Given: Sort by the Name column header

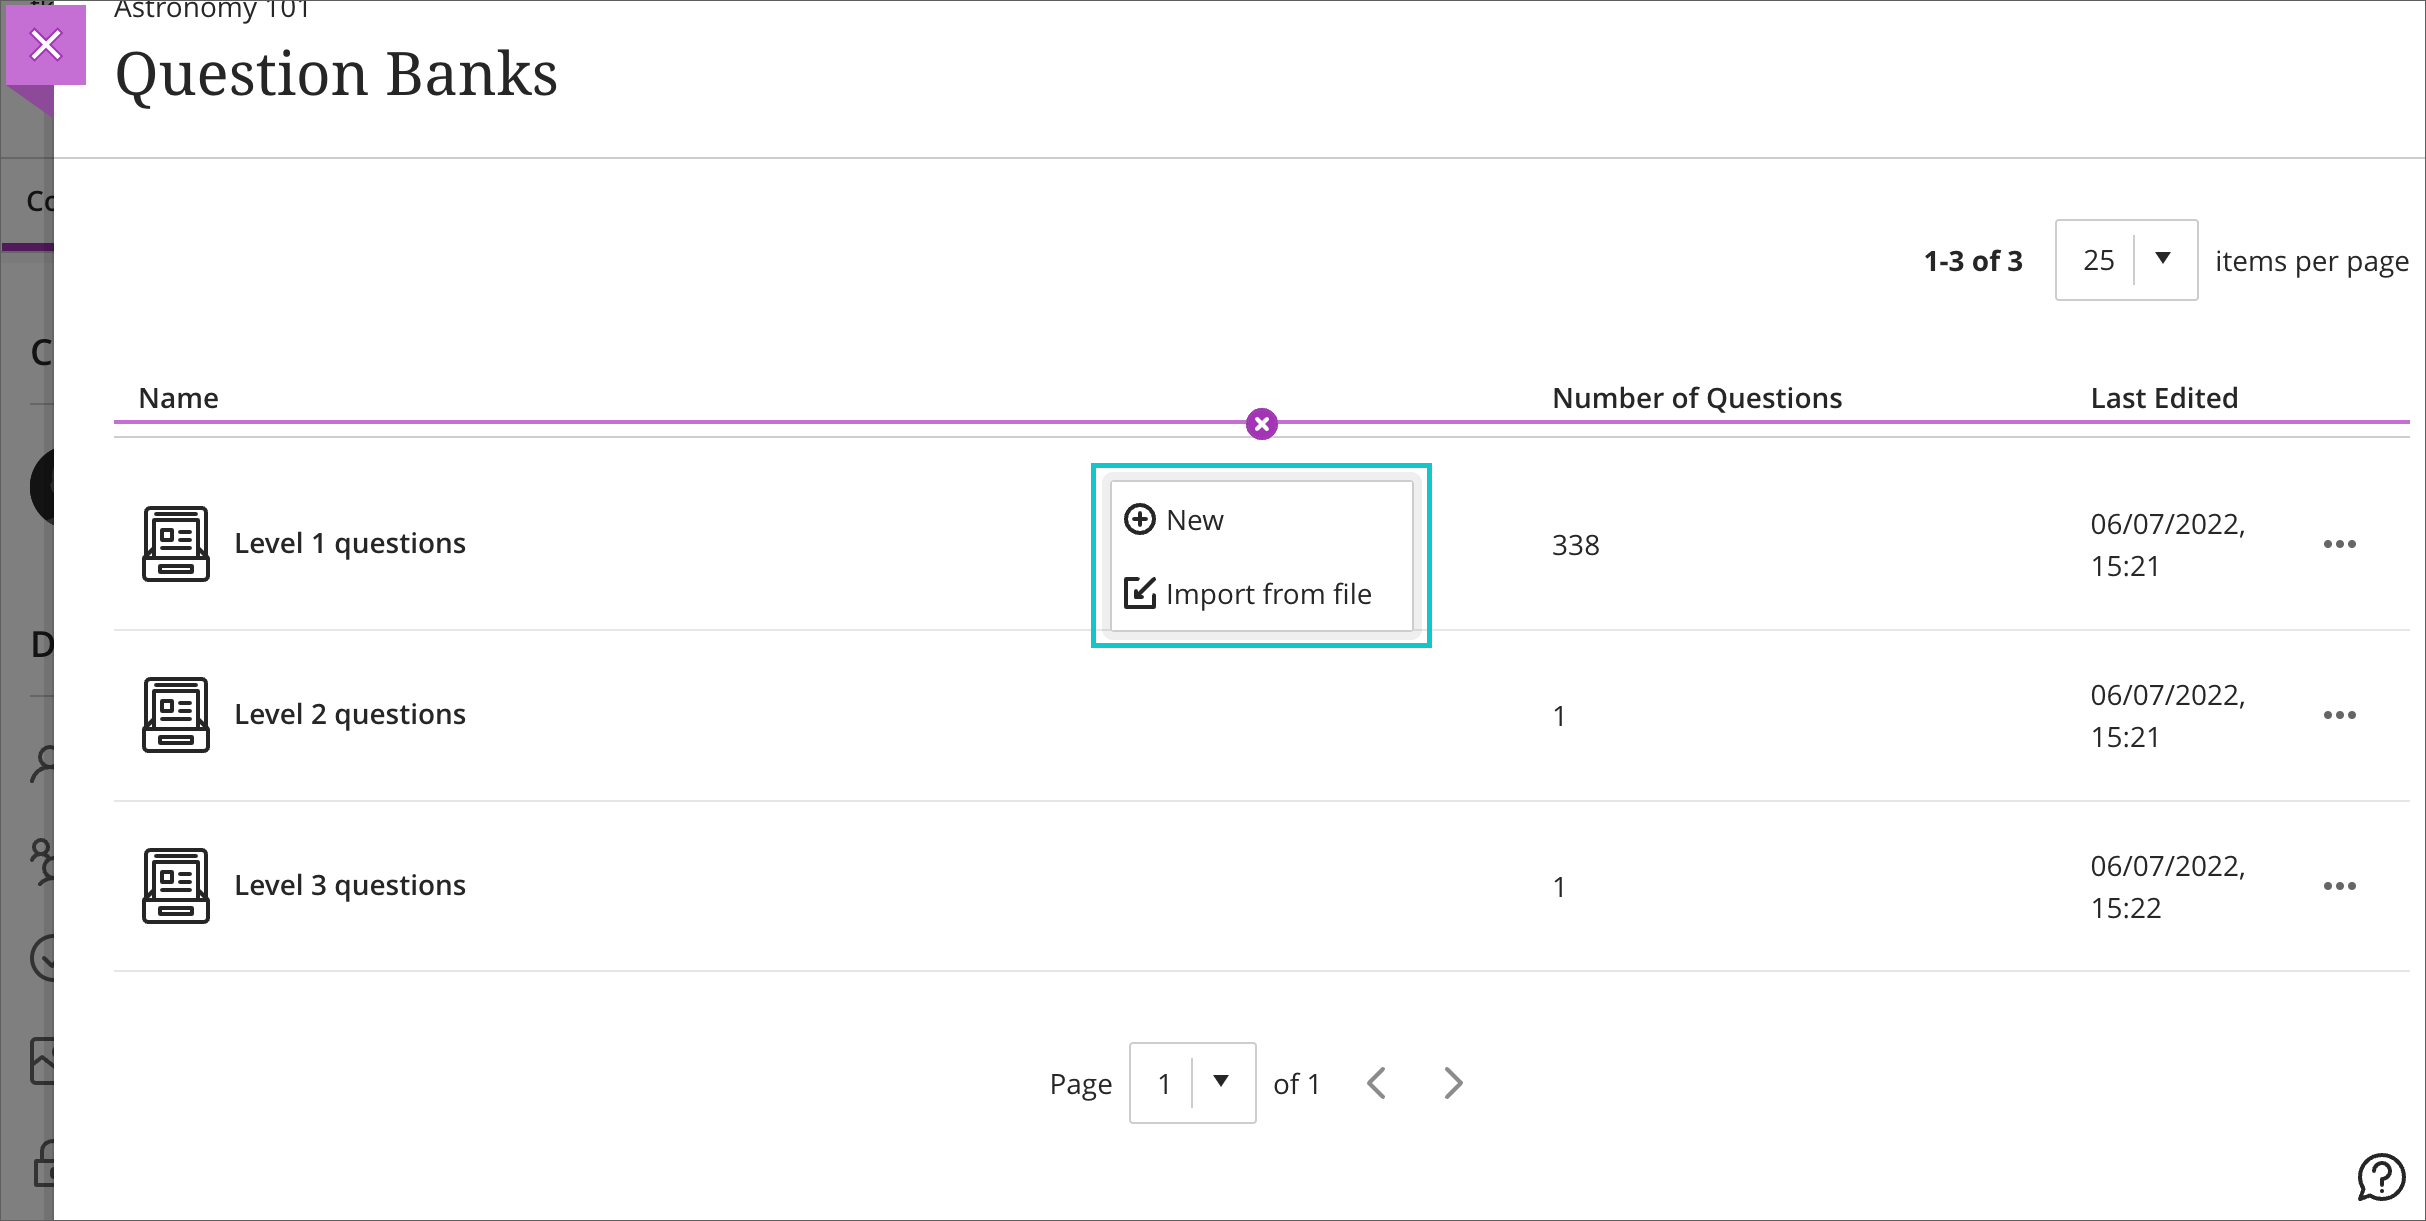Looking at the screenshot, I should [x=178, y=398].
